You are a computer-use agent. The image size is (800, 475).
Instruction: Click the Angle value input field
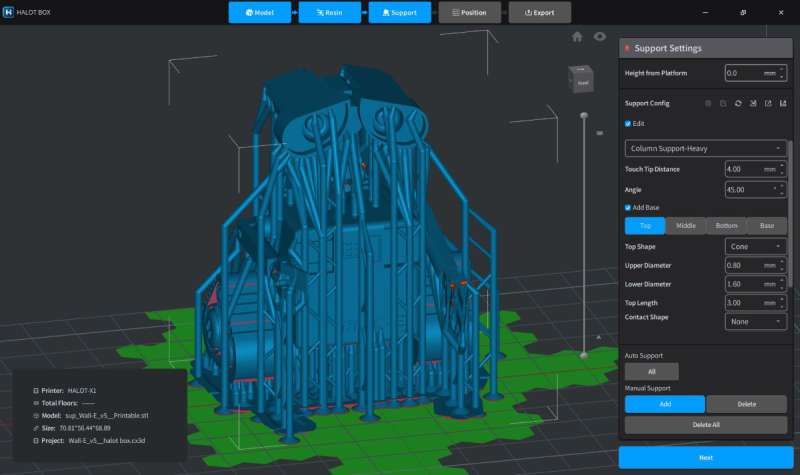(x=756, y=190)
